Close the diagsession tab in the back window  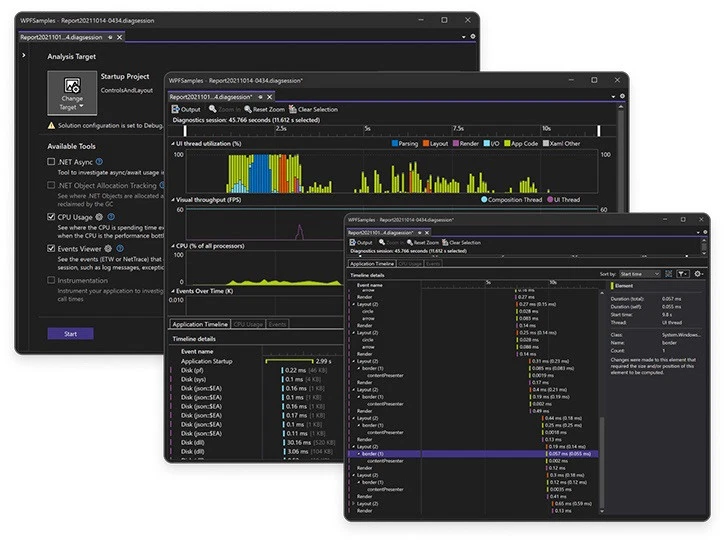click(120, 37)
